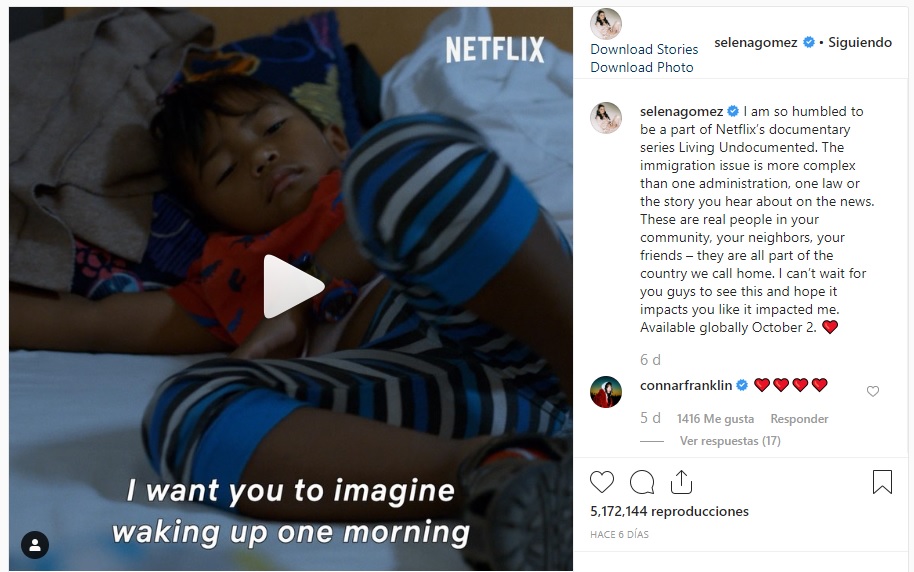
Task: Open connarfranklin's profile picture
Action: pos(606,392)
